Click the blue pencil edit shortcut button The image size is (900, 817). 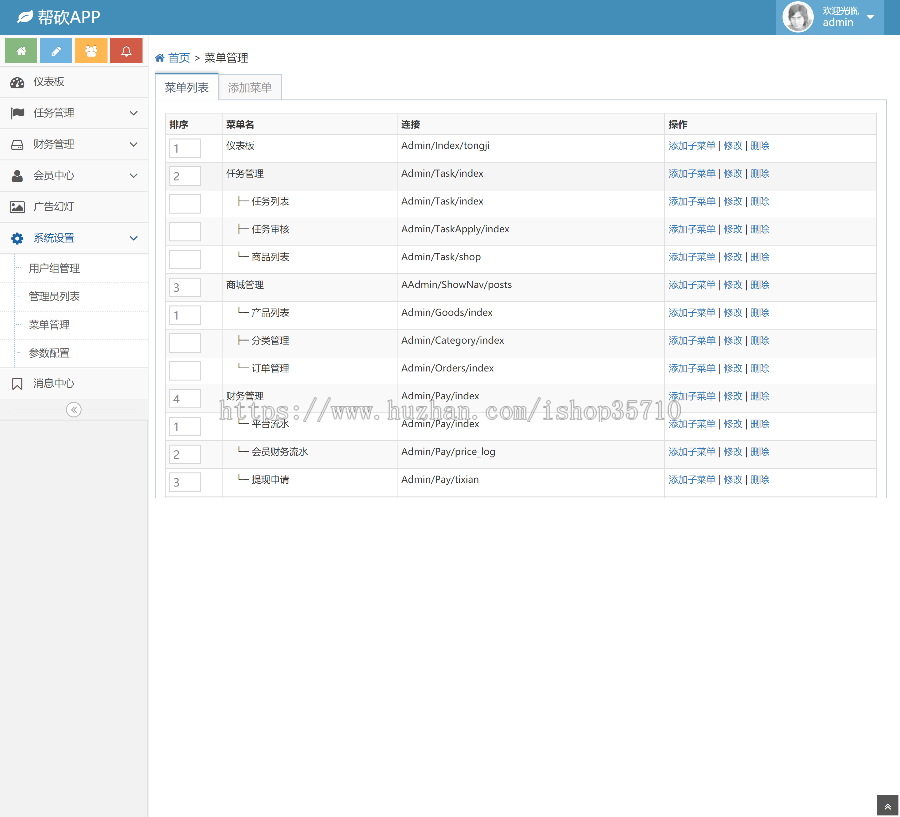56,50
